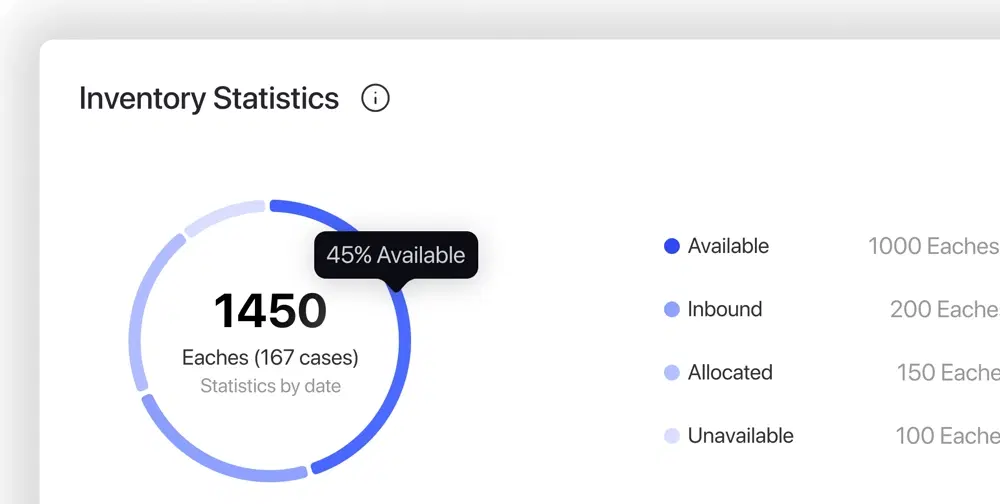Select the Allocated legend label
The image size is (1000, 504).
730,373
